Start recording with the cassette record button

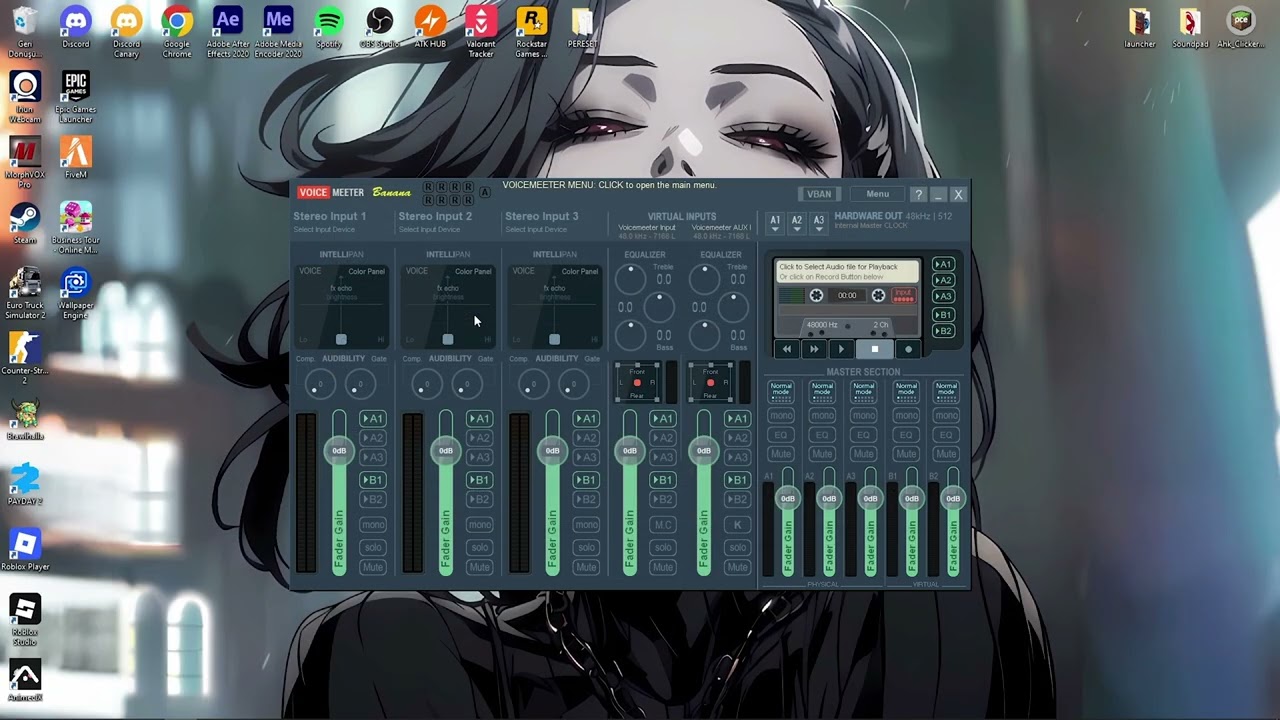click(908, 349)
